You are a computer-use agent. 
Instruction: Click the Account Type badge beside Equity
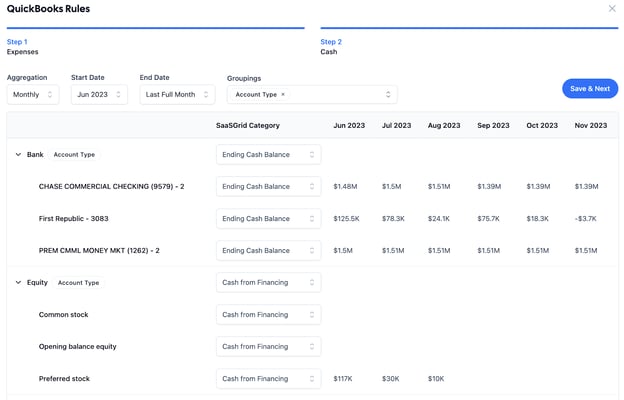[x=78, y=282]
